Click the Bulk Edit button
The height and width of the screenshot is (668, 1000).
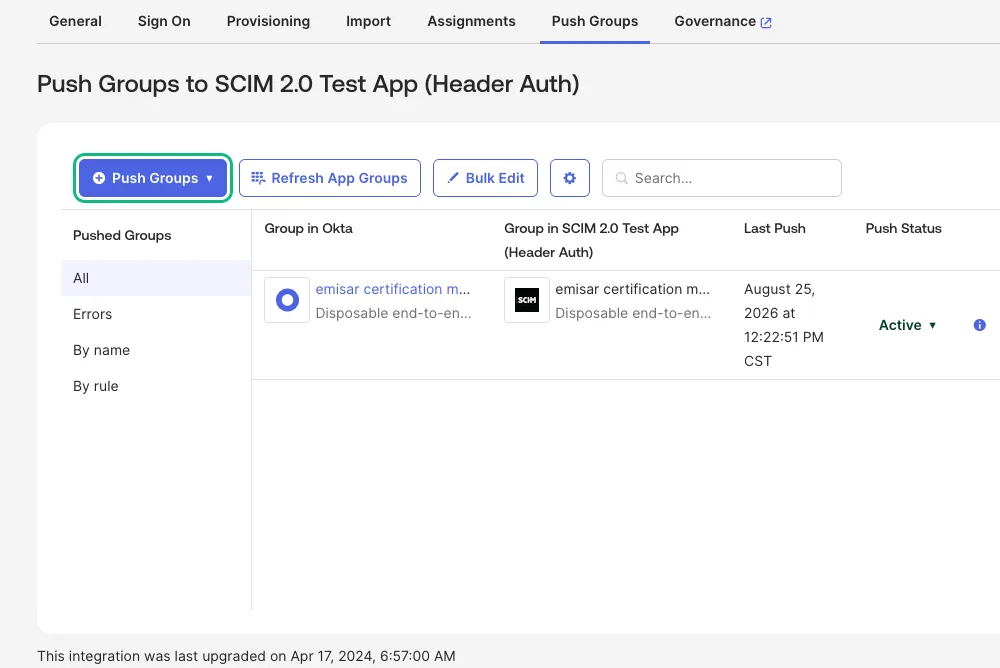tap(485, 178)
